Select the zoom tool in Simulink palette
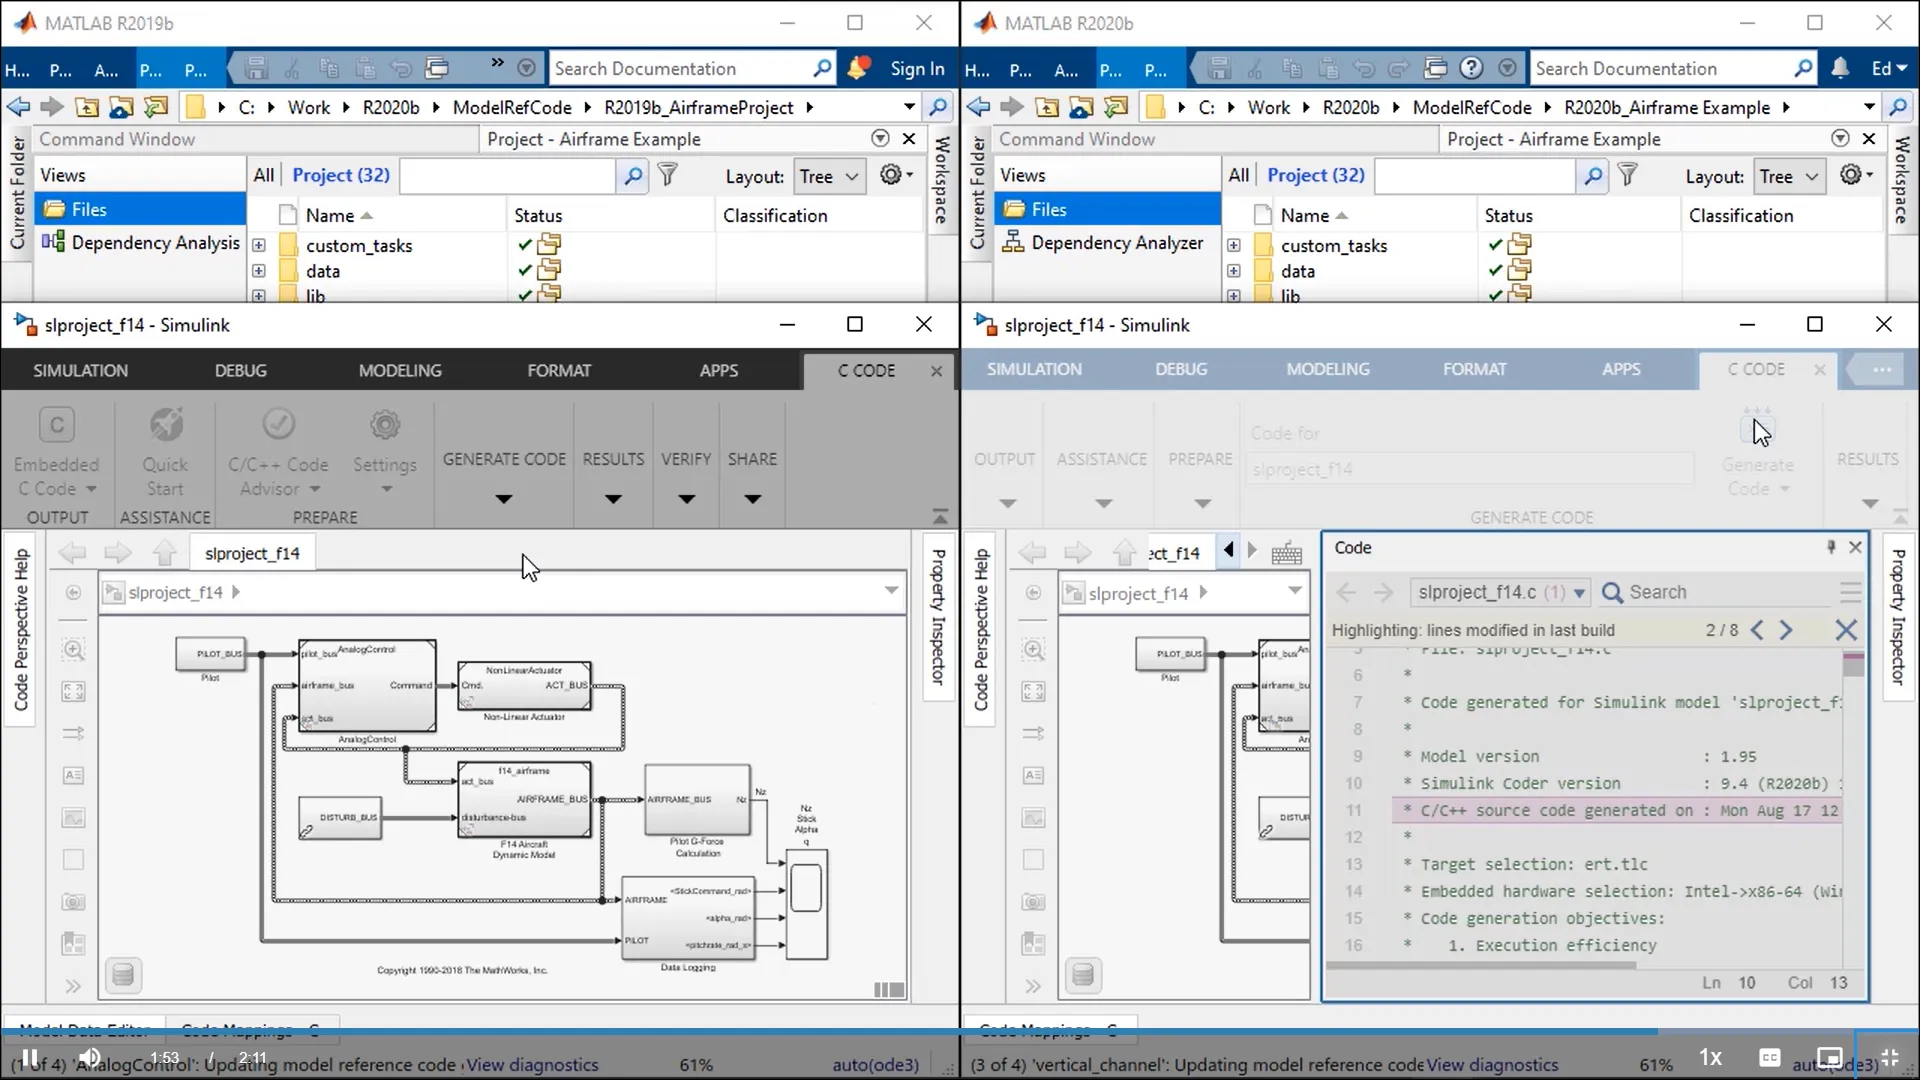 tap(72, 649)
